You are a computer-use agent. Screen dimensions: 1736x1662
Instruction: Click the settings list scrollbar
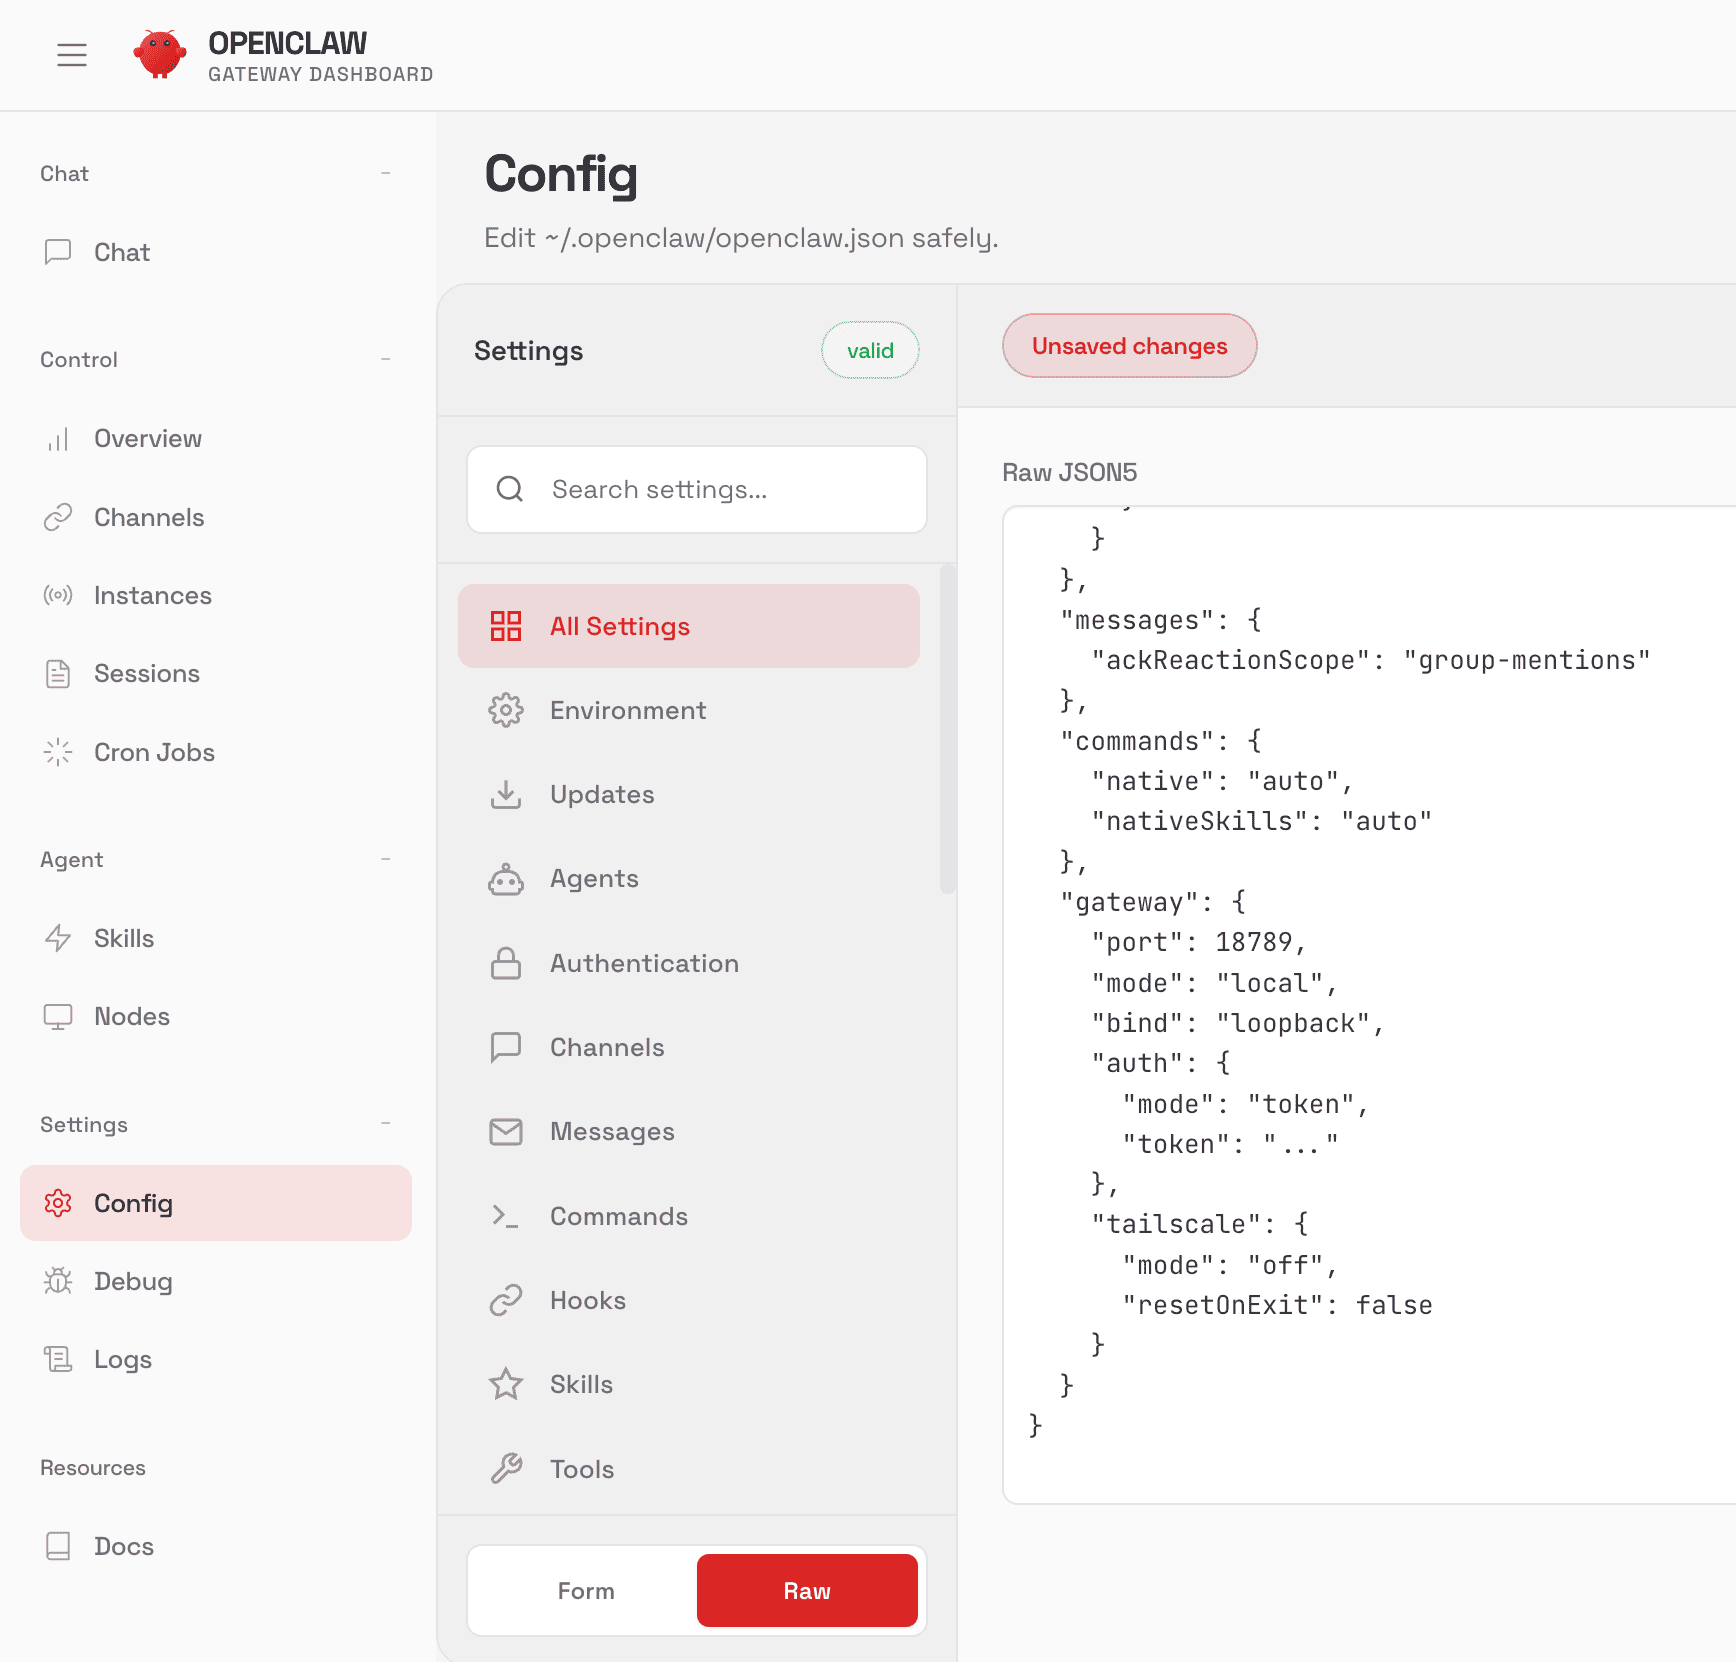point(947,730)
